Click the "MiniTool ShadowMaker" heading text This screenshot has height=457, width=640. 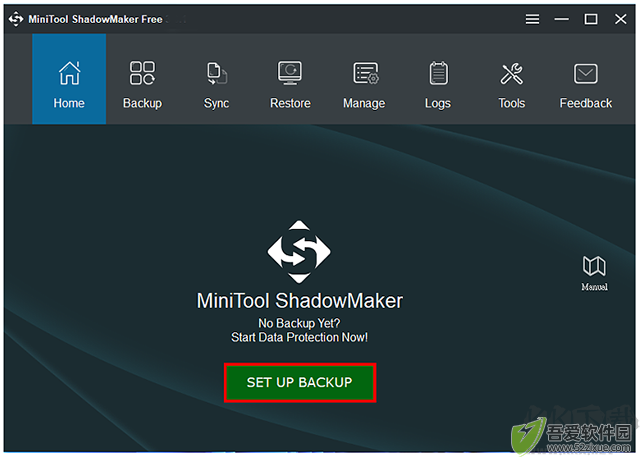click(300, 301)
